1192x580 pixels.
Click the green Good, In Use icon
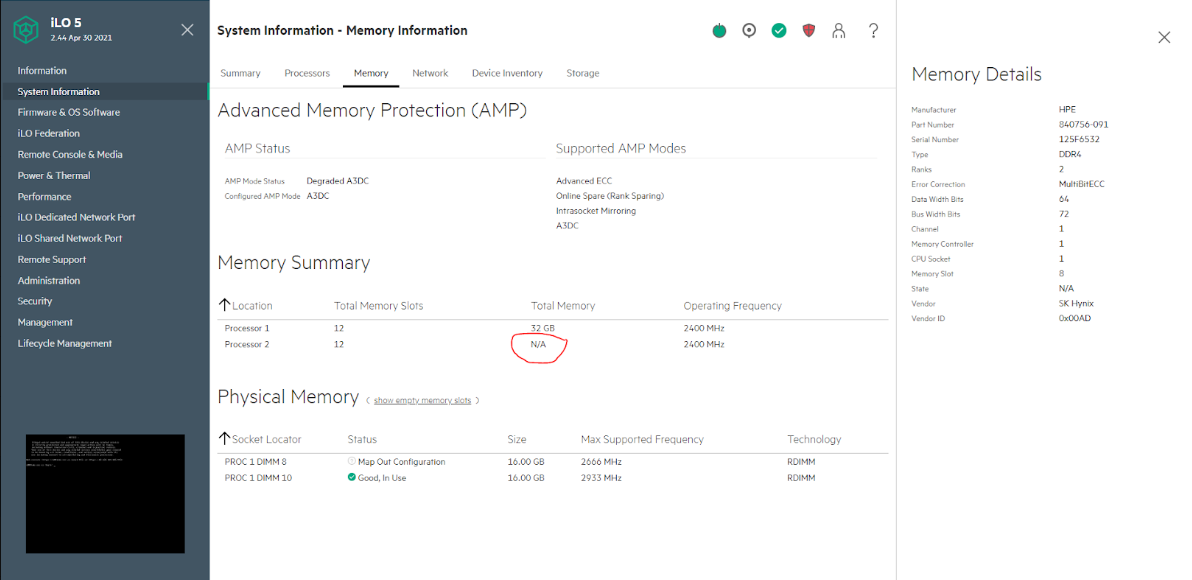351,477
